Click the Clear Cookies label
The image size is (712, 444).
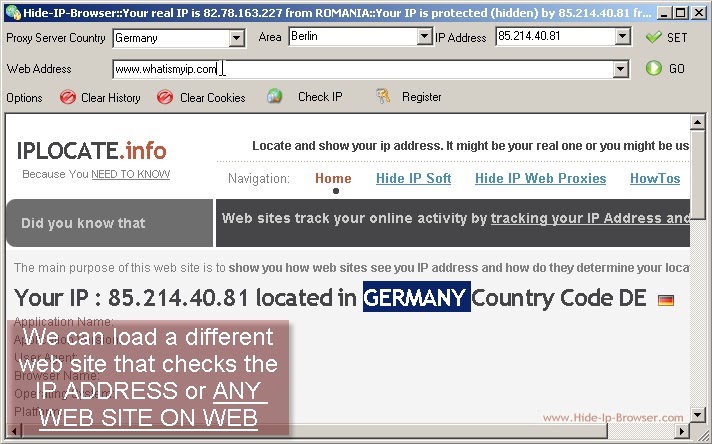213,98
